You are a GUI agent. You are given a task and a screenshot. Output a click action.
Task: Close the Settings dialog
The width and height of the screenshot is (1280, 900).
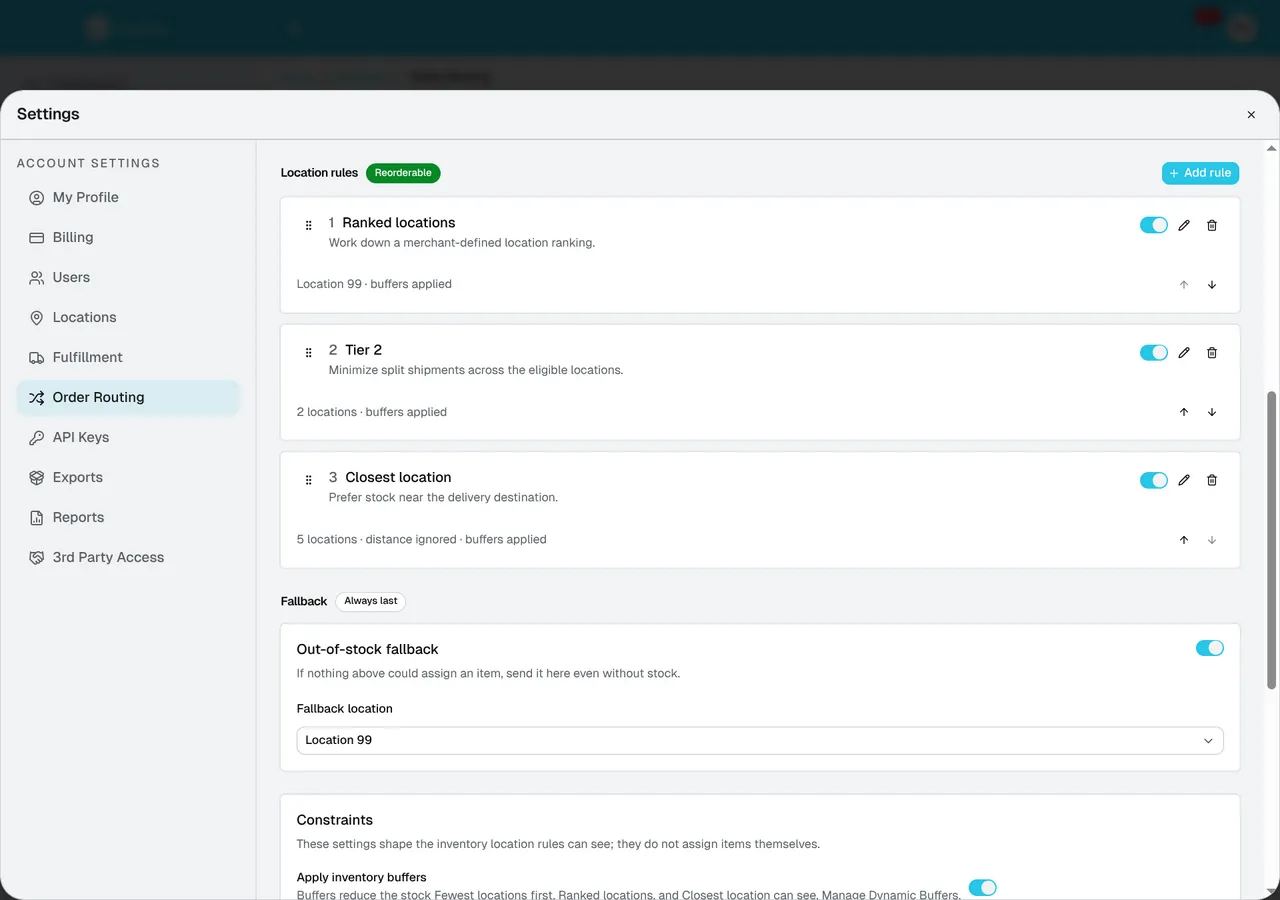coord(1251,115)
